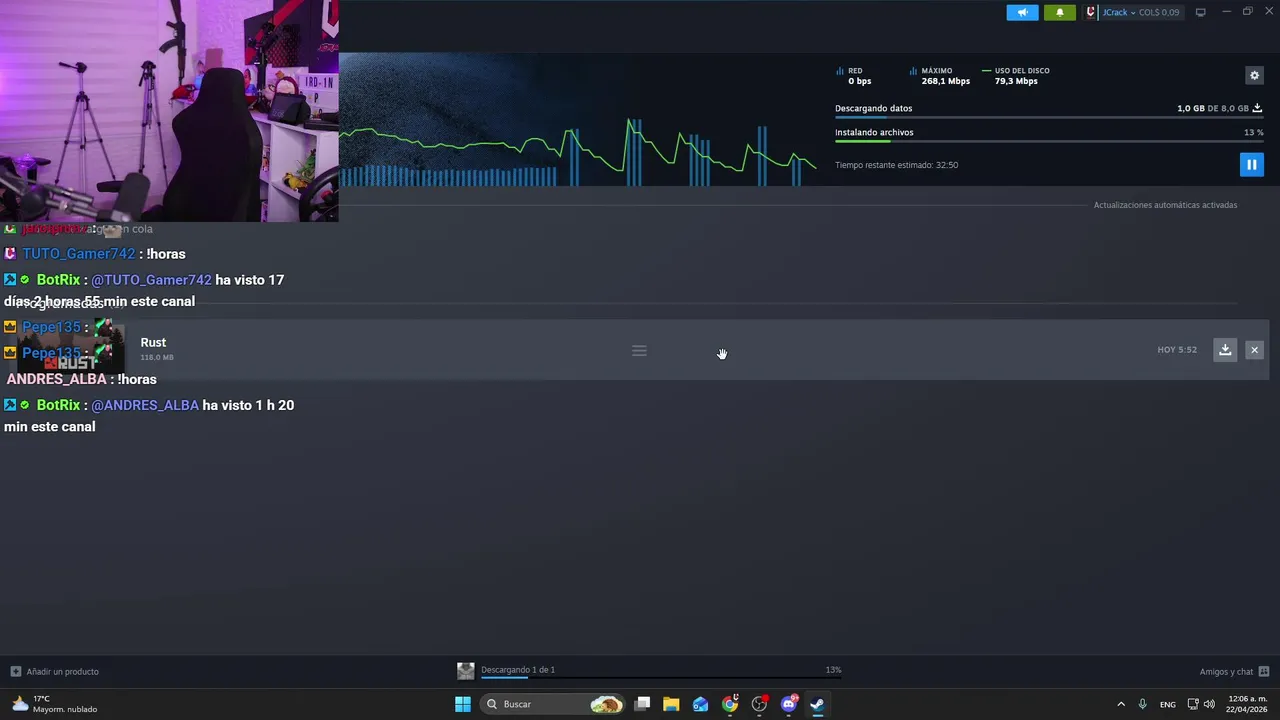Click the Tiempo restante estimado text
Viewport: 1280px width, 720px height.
coord(896,165)
